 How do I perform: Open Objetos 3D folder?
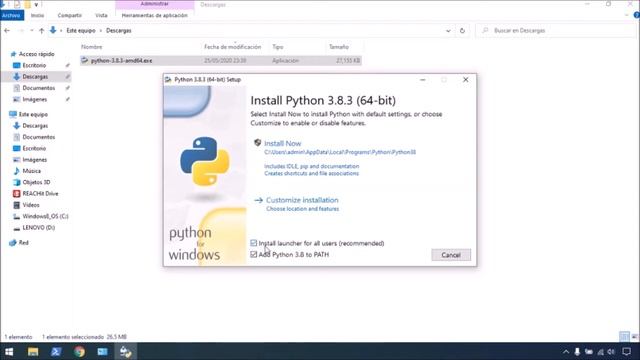click(x=36, y=182)
